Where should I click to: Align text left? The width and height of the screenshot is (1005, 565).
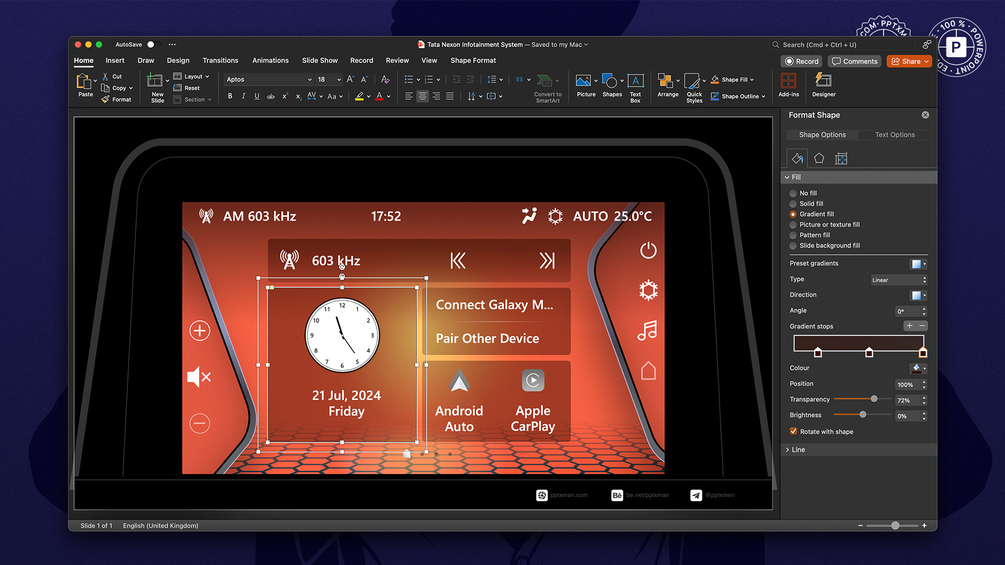click(408, 96)
